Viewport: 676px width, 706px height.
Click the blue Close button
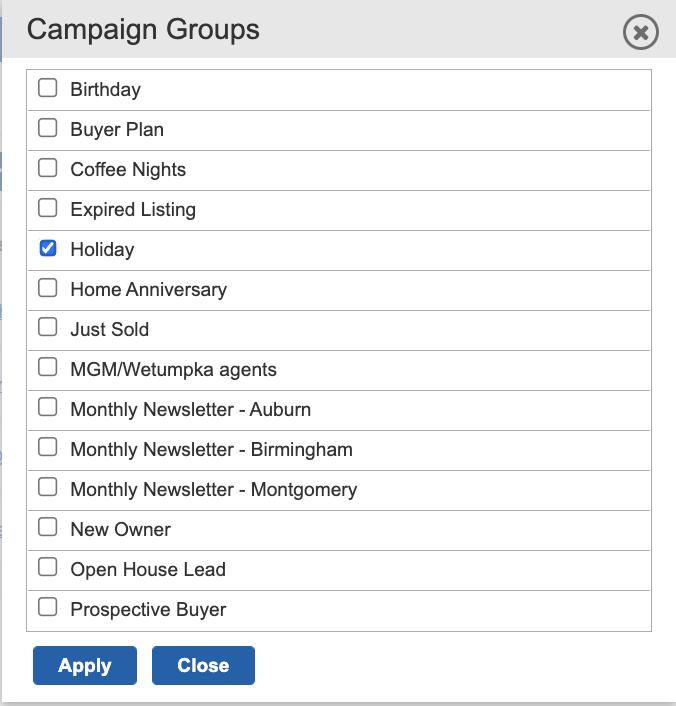(x=203, y=665)
